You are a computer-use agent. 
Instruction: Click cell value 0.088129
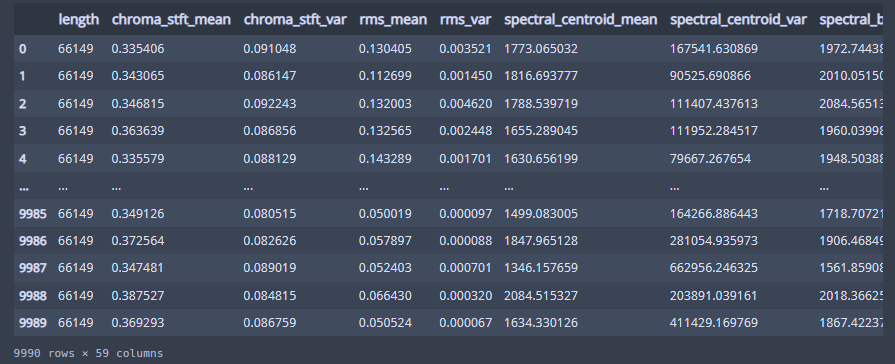(x=270, y=159)
